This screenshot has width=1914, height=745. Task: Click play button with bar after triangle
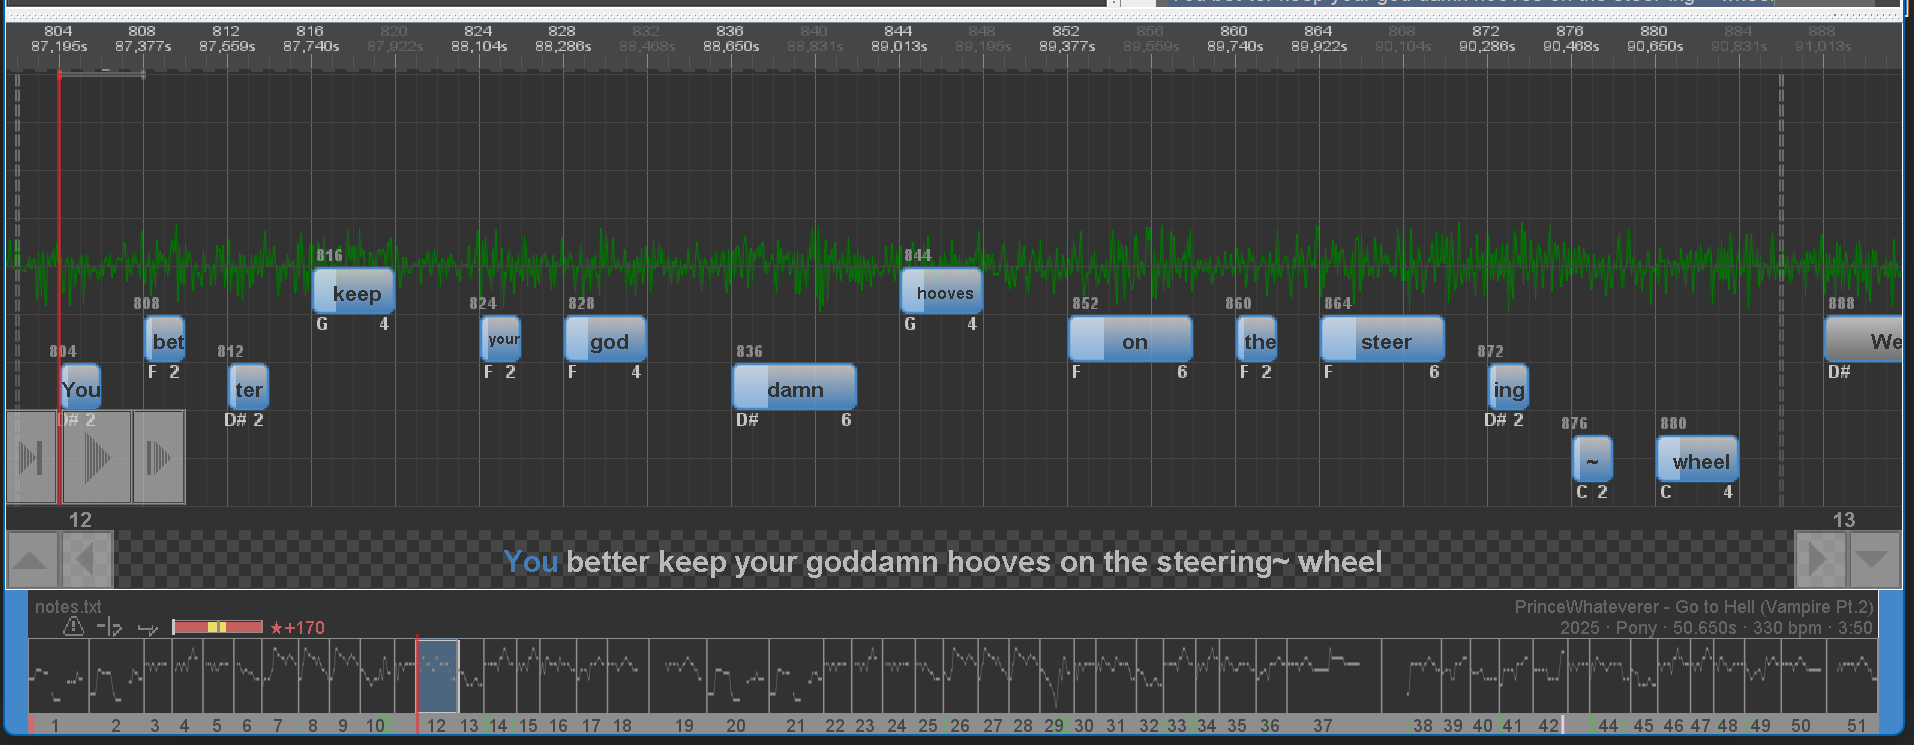[x=31, y=458]
